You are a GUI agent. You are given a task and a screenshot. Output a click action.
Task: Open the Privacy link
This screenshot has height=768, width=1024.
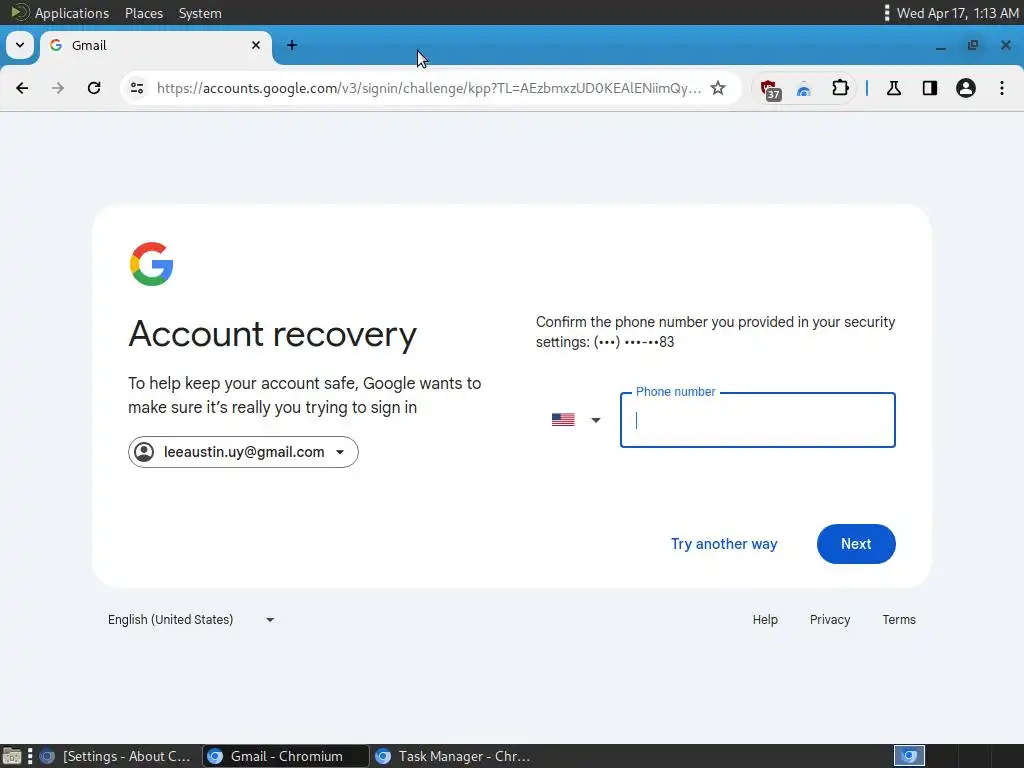[x=829, y=620]
